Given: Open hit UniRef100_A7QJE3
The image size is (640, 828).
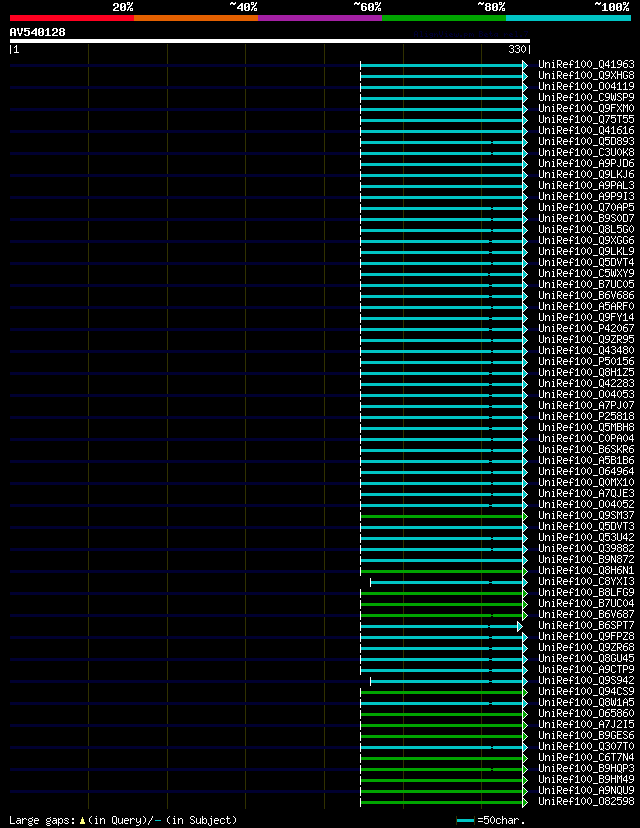Looking at the screenshot, I should click(x=586, y=494).
